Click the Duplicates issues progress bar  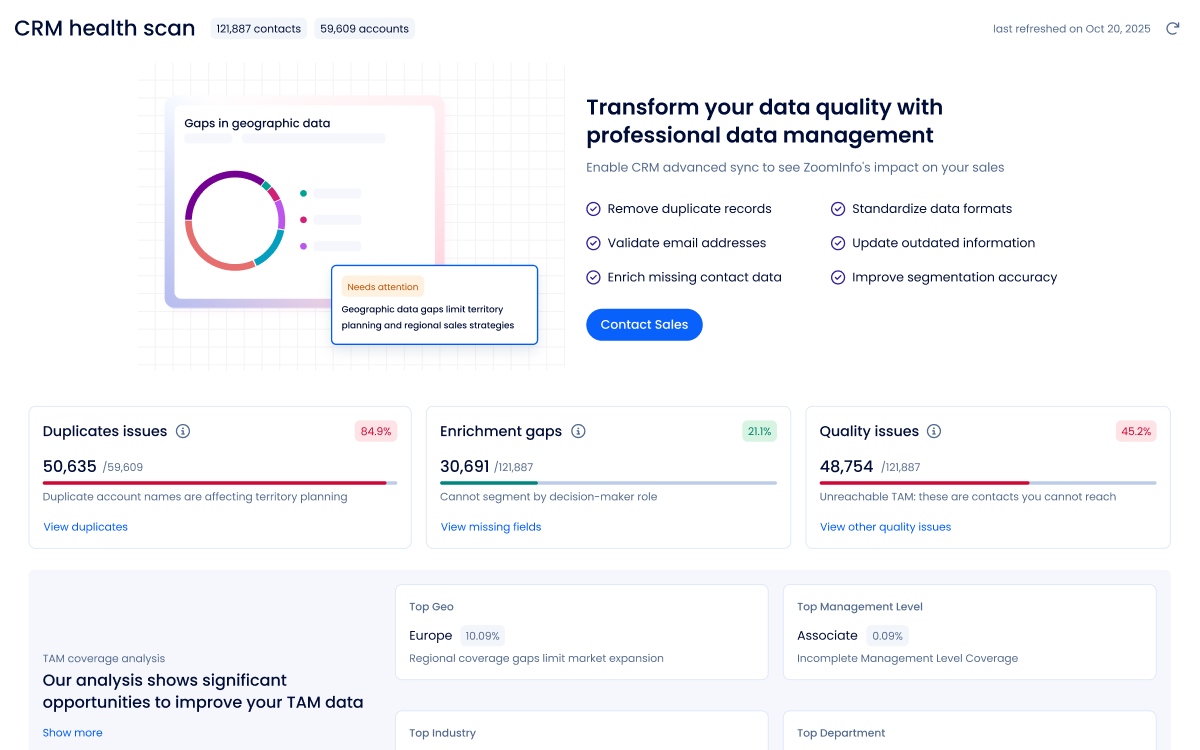click(x=220, y=483)
